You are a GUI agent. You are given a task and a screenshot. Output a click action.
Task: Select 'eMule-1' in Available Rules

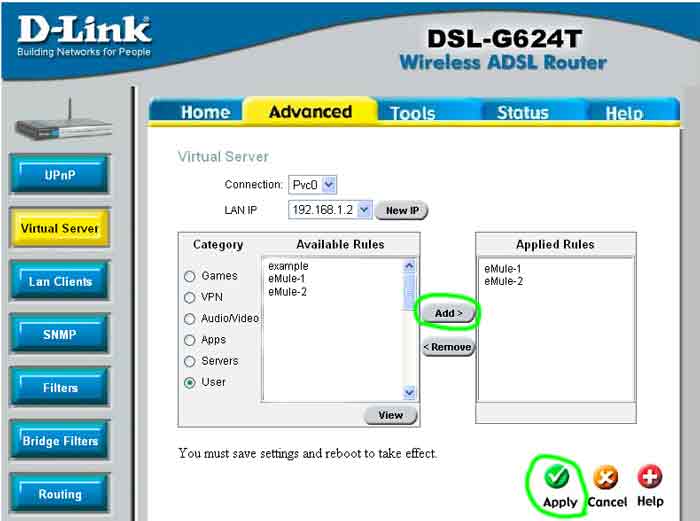(287, 279)
